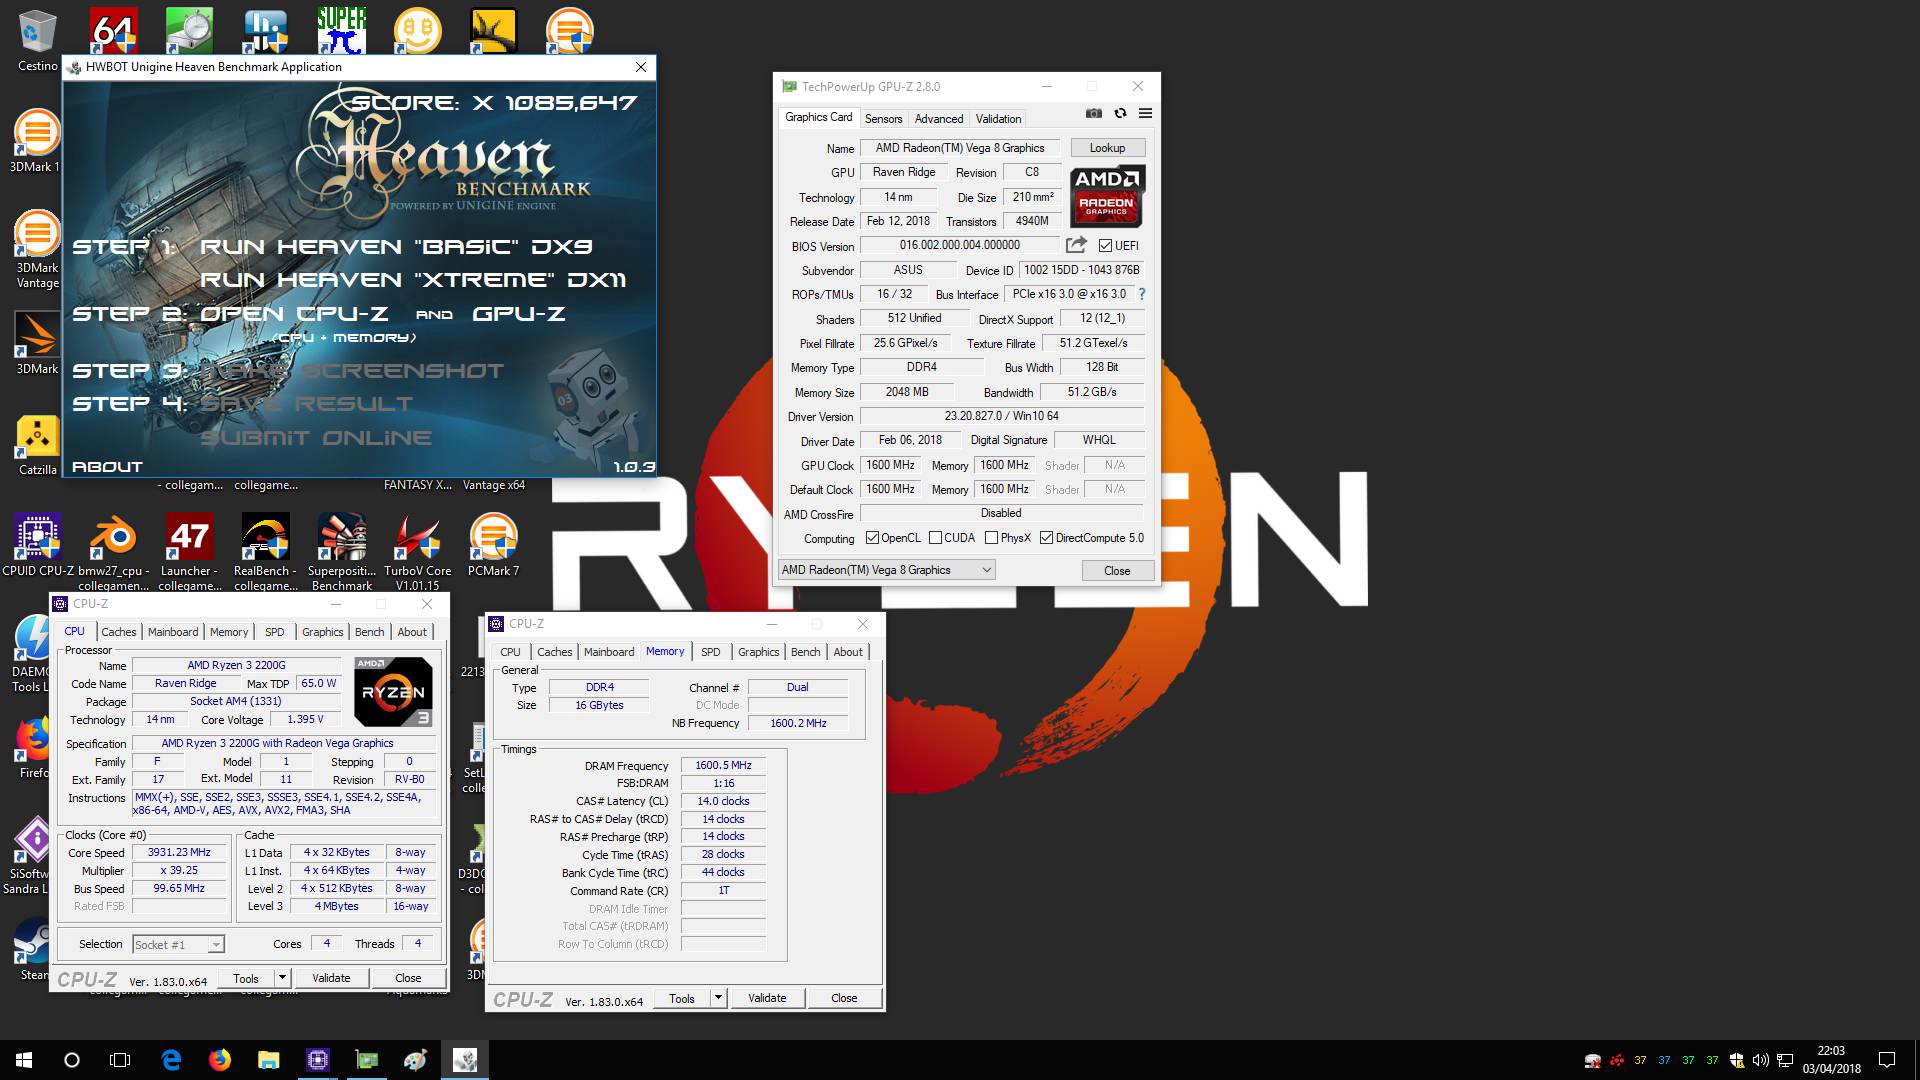This screenshot has width=1920, height=1080.
Task: Open RealBench desktop shortcut
Action: pos(265,550)
